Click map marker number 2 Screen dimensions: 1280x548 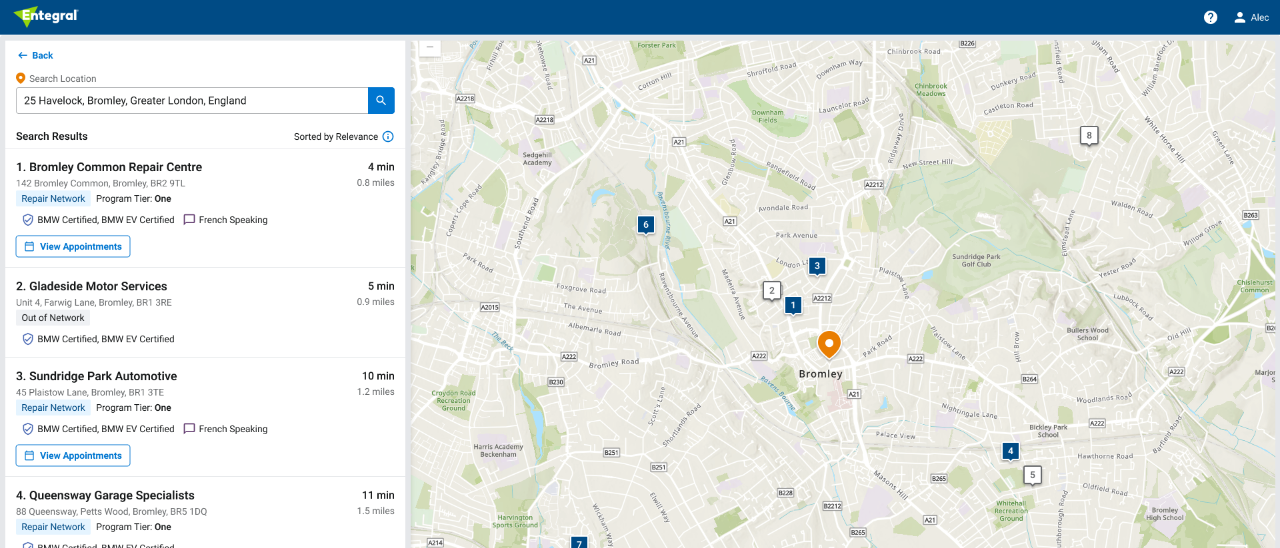(772, 290)
